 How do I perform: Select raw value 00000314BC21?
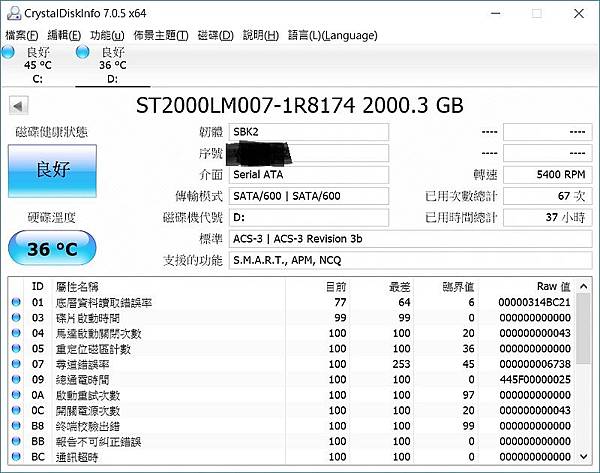tap(534, 302)
